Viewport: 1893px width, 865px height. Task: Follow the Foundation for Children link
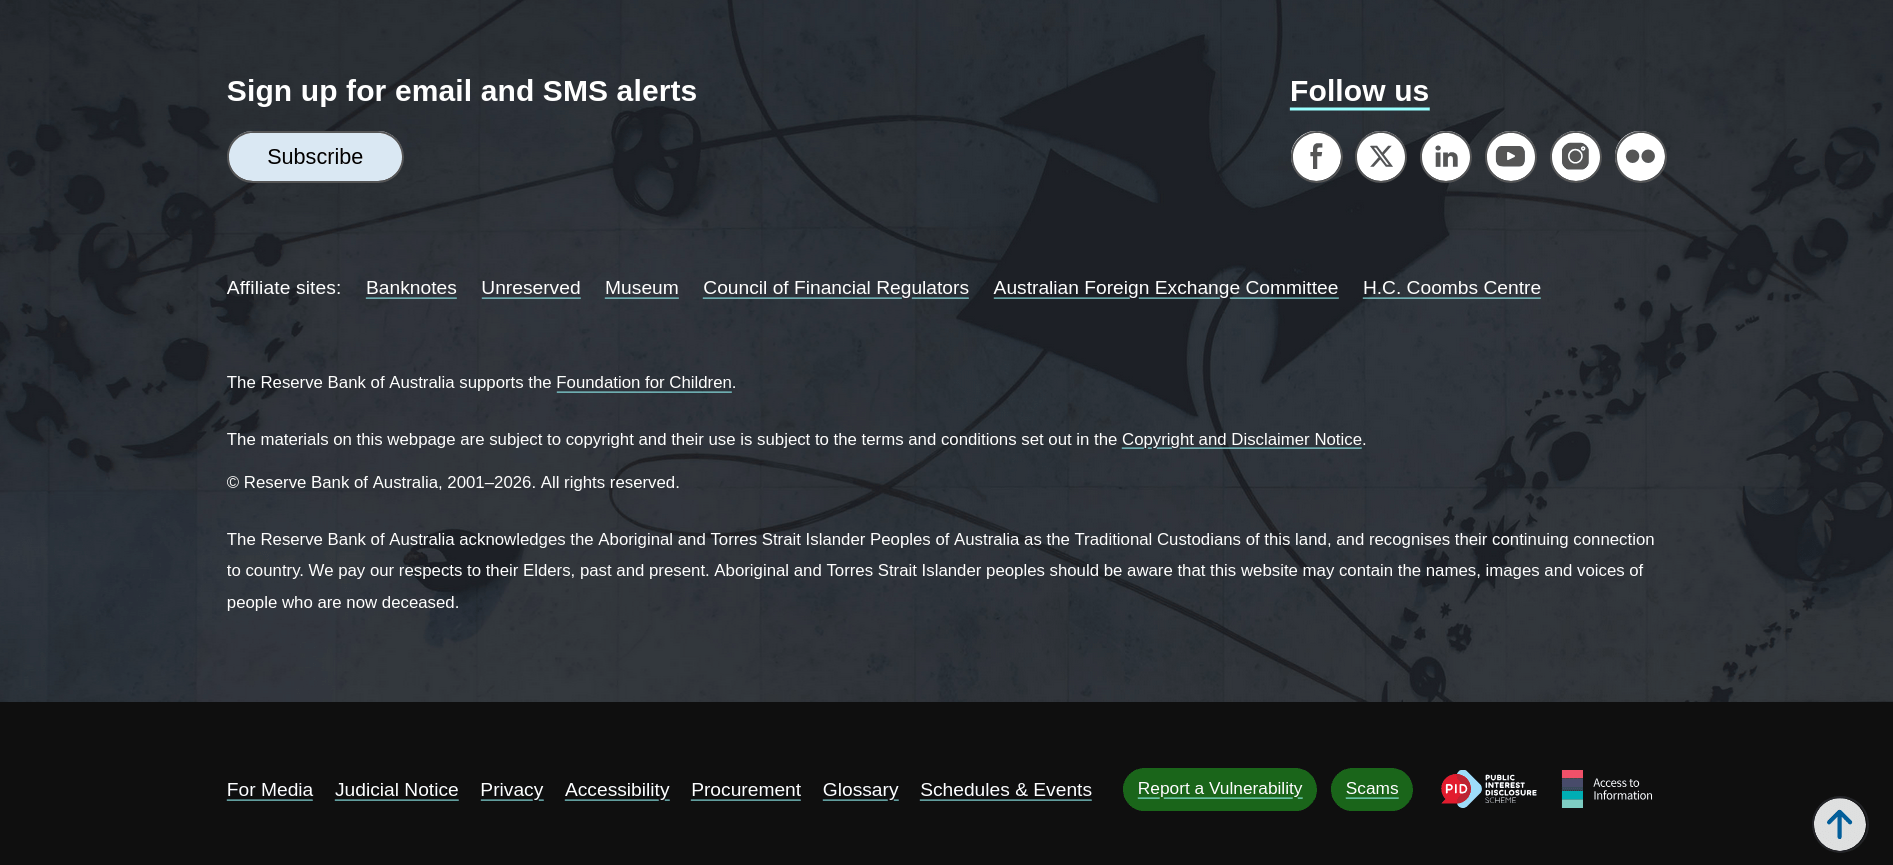644,383
